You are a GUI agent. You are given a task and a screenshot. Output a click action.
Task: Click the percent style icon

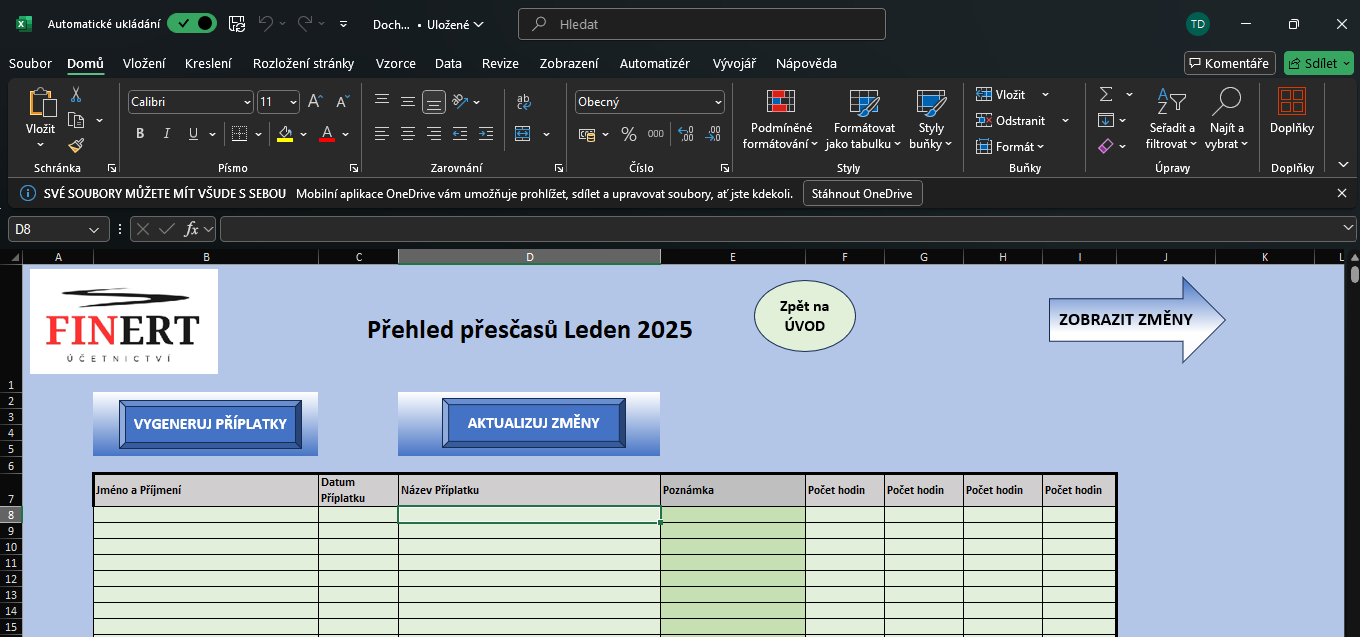coord(629,134)
